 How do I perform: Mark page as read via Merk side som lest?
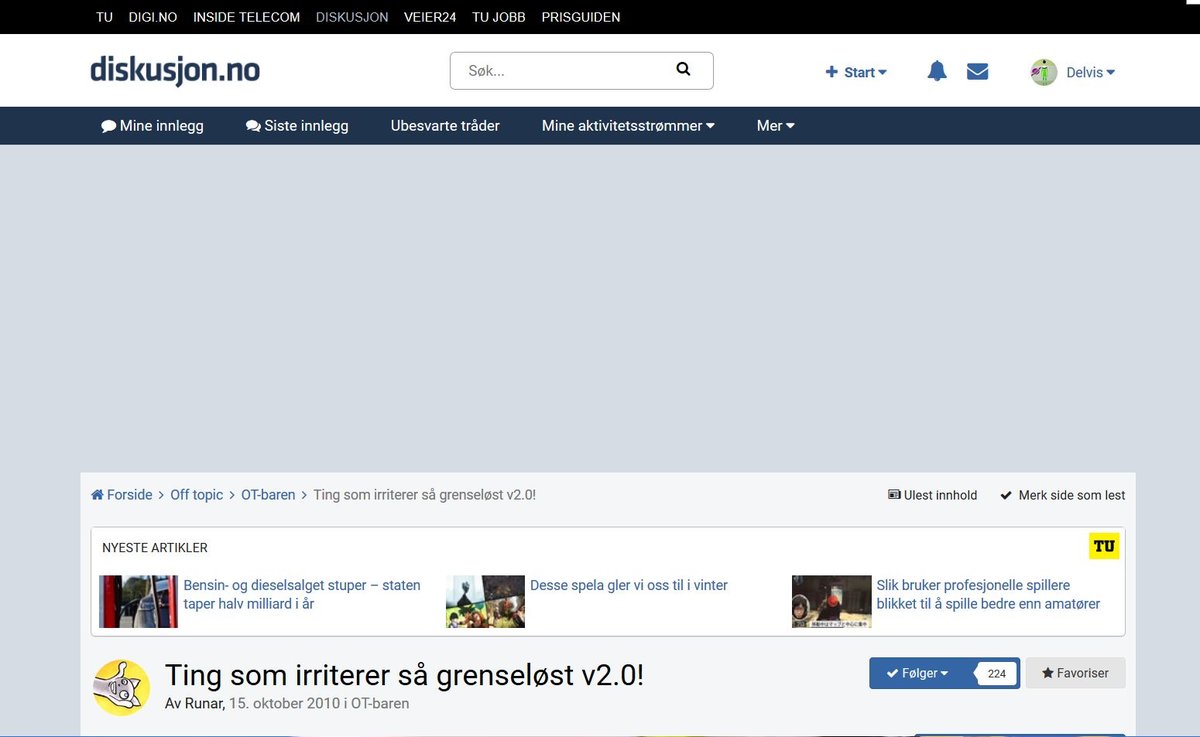pos(1062,495)
